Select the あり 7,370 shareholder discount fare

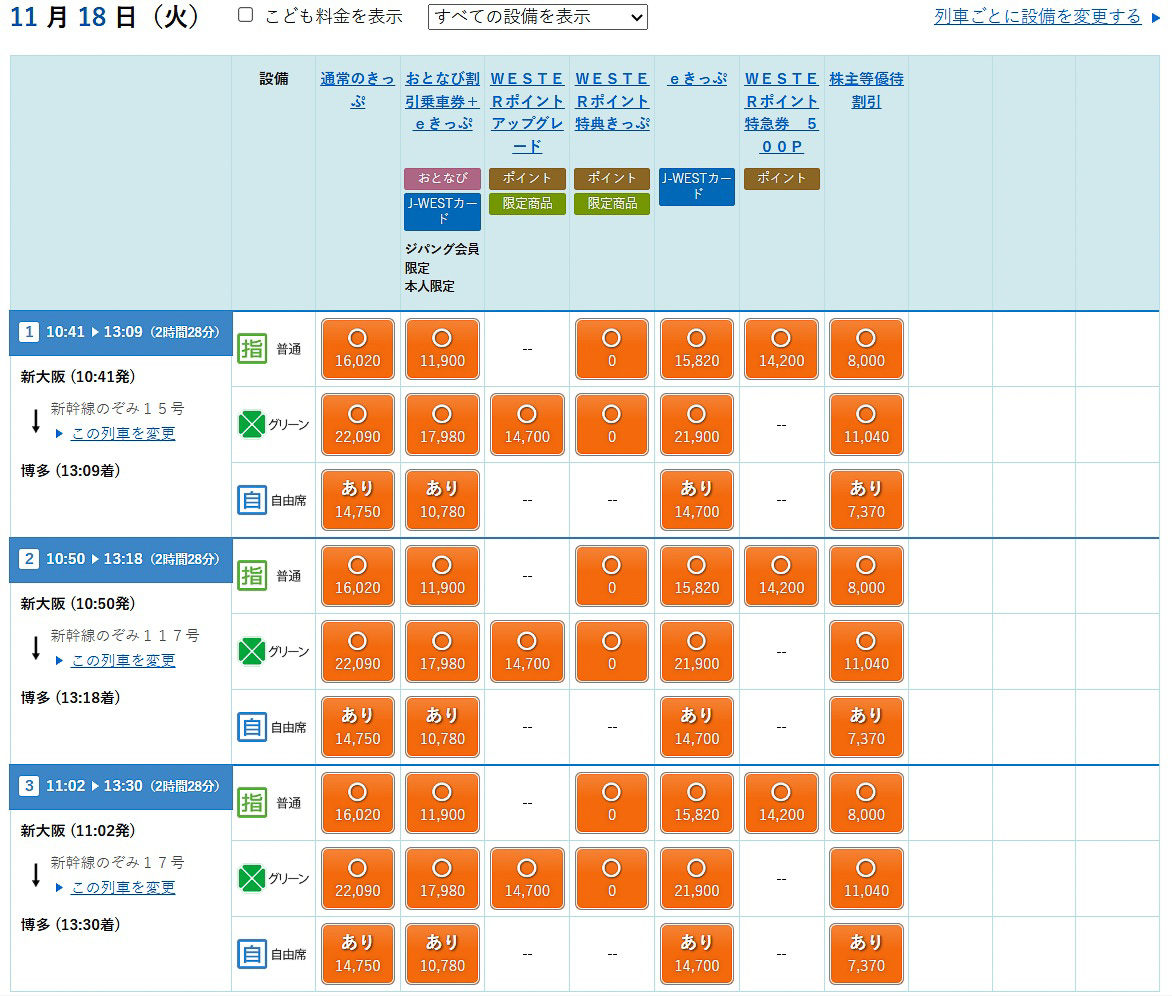point(866,500)
